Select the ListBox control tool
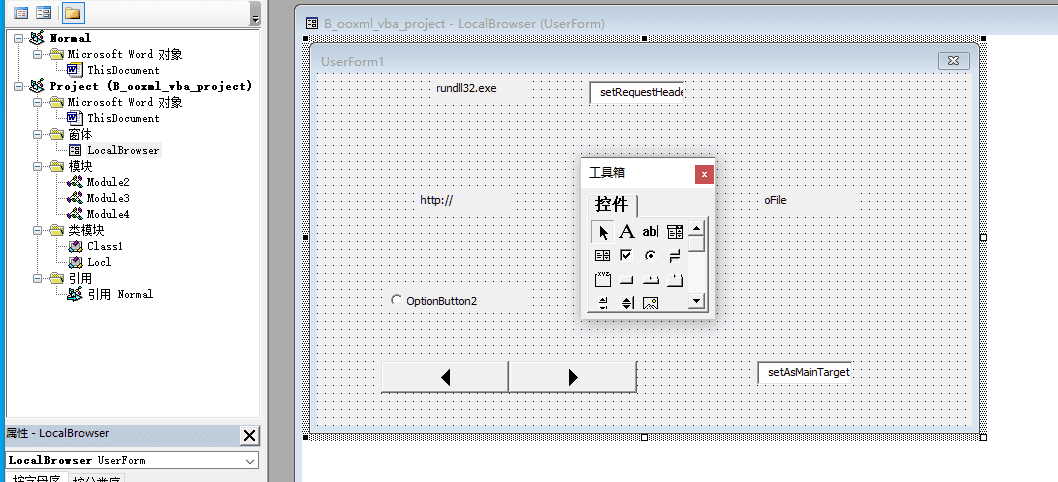Viewport: 1058px width, 482px height. click(603, 256)
